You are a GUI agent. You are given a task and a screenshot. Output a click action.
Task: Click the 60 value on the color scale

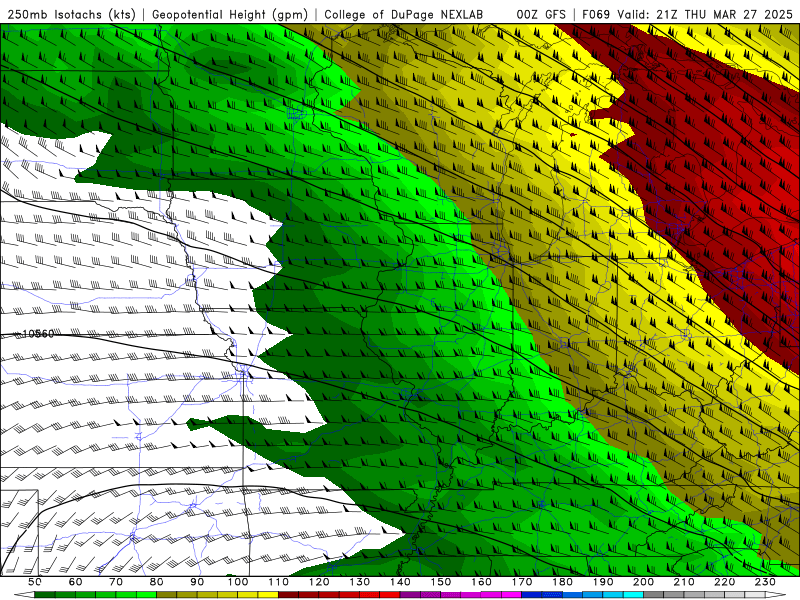(75, 582)
